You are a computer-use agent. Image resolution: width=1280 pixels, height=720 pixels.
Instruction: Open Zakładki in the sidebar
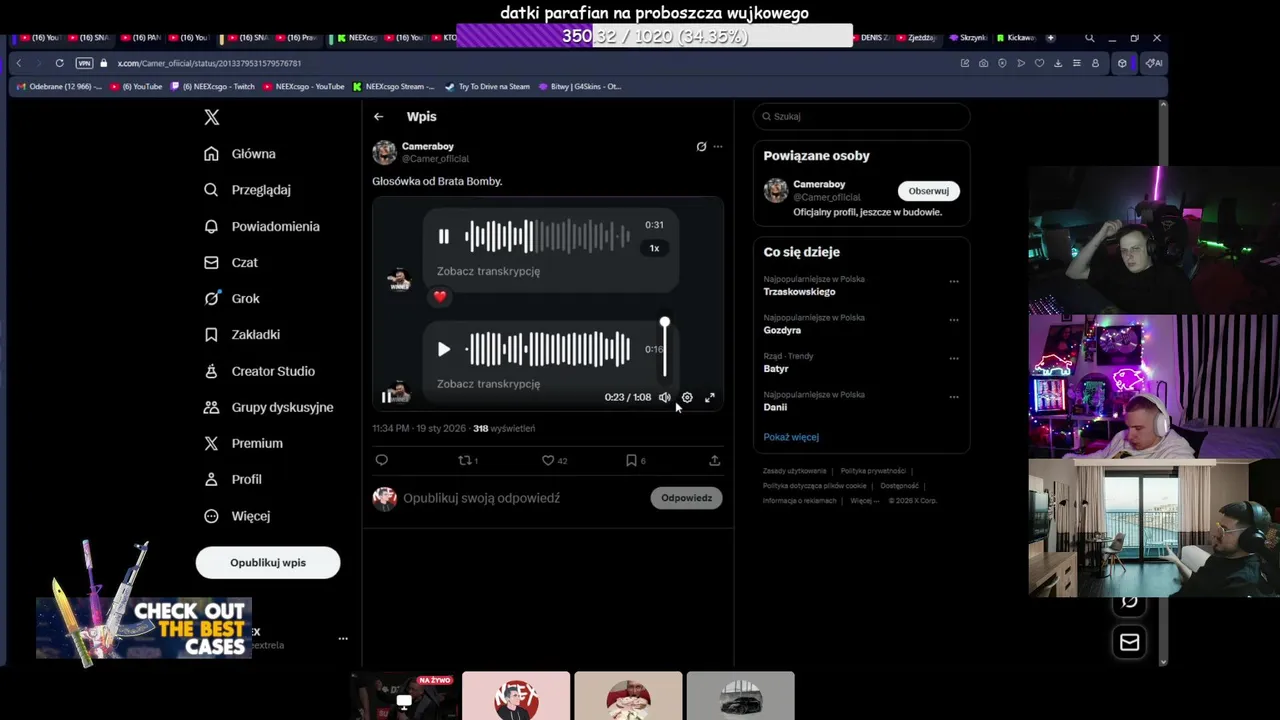coord(241,335)
